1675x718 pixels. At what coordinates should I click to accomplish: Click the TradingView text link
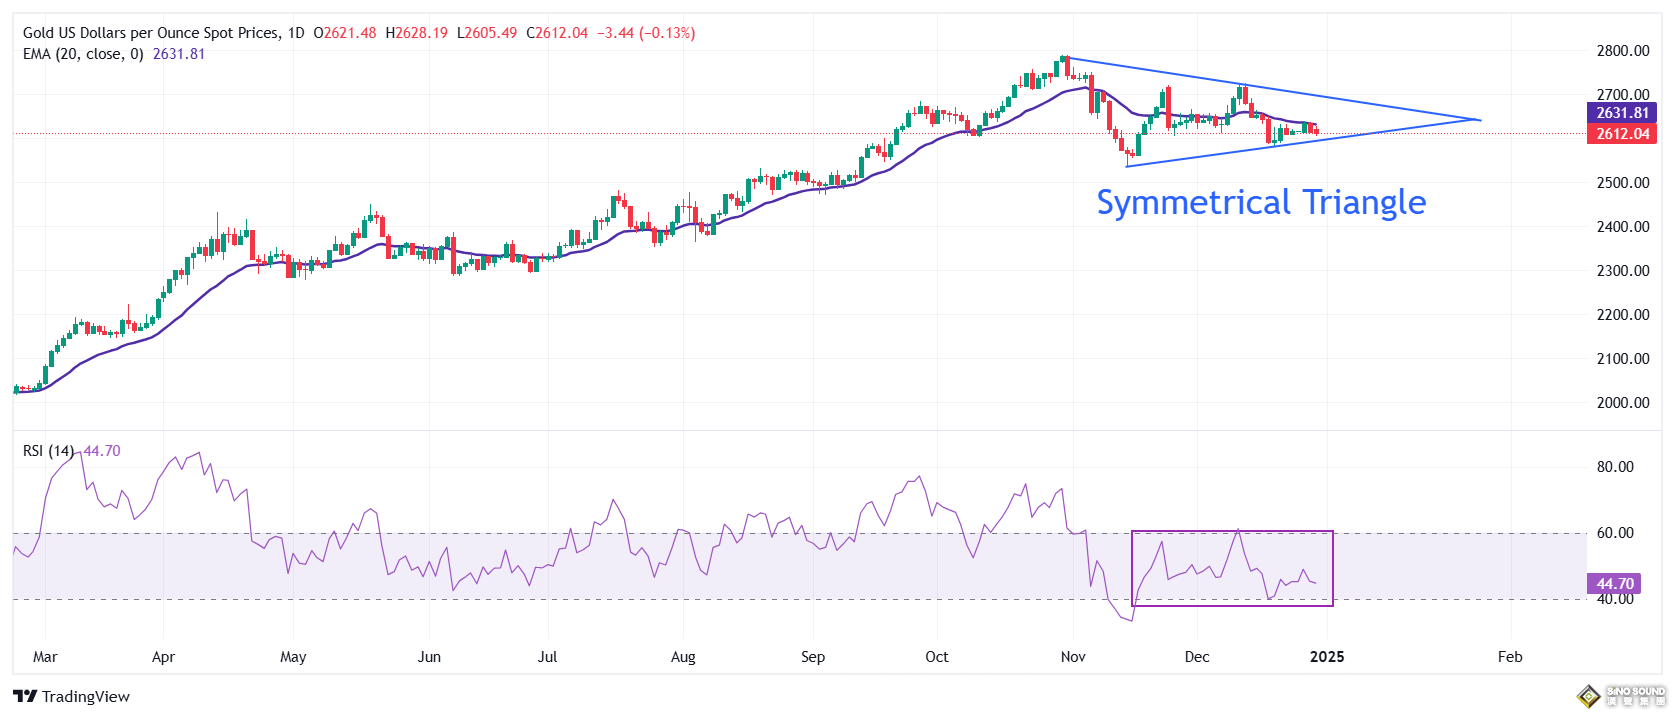click(86, 697)
